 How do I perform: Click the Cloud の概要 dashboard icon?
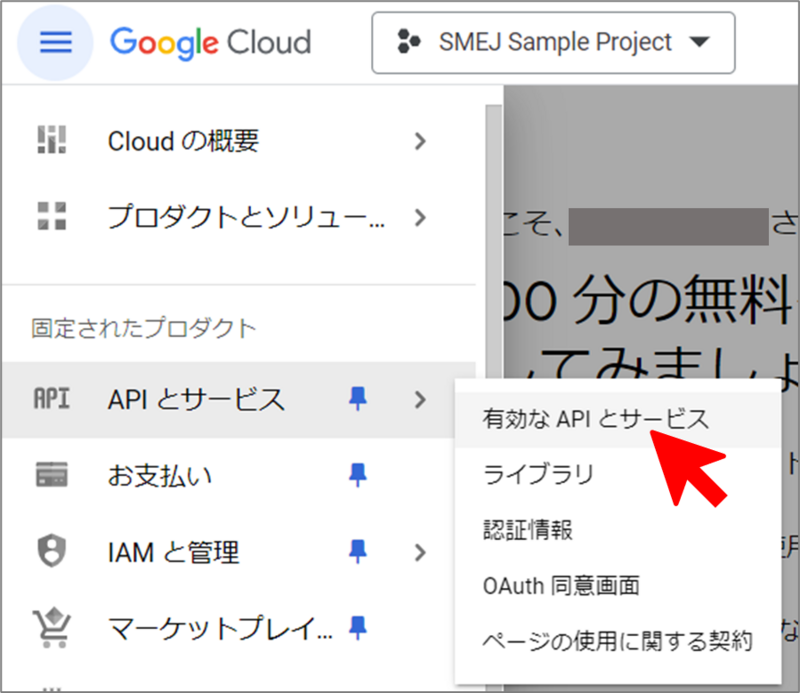(x=52, y=140)
